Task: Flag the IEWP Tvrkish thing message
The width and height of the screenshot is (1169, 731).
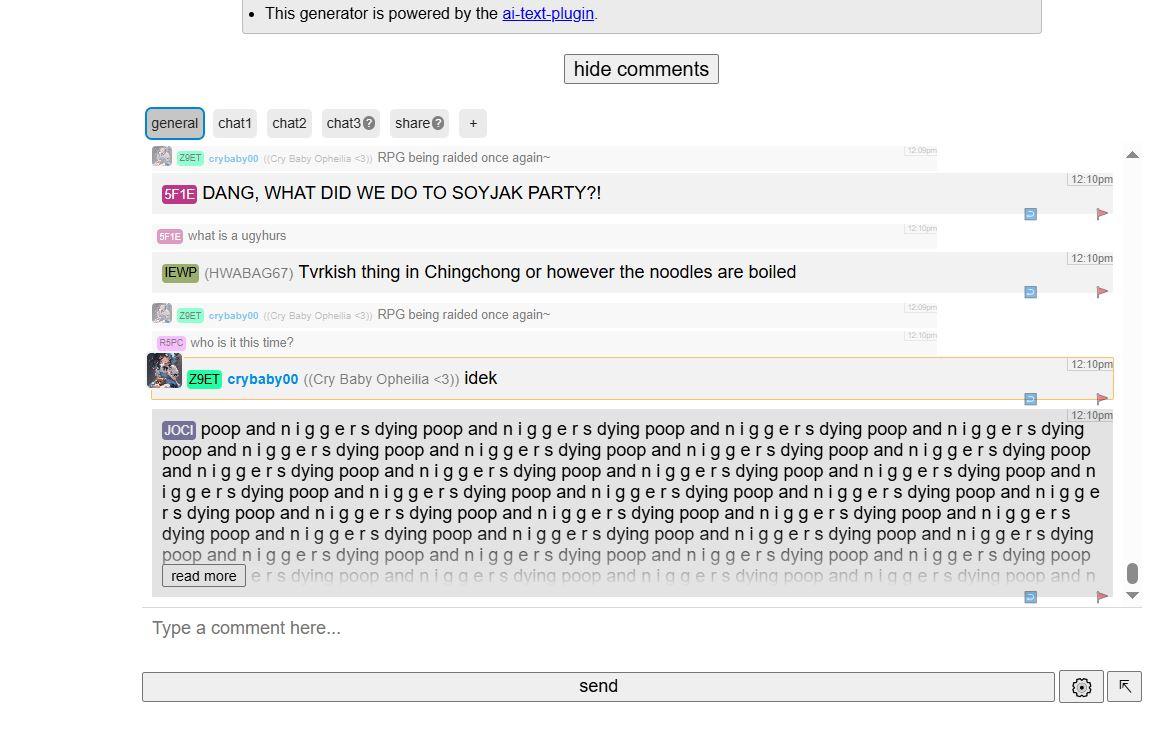Action: 1102,292
